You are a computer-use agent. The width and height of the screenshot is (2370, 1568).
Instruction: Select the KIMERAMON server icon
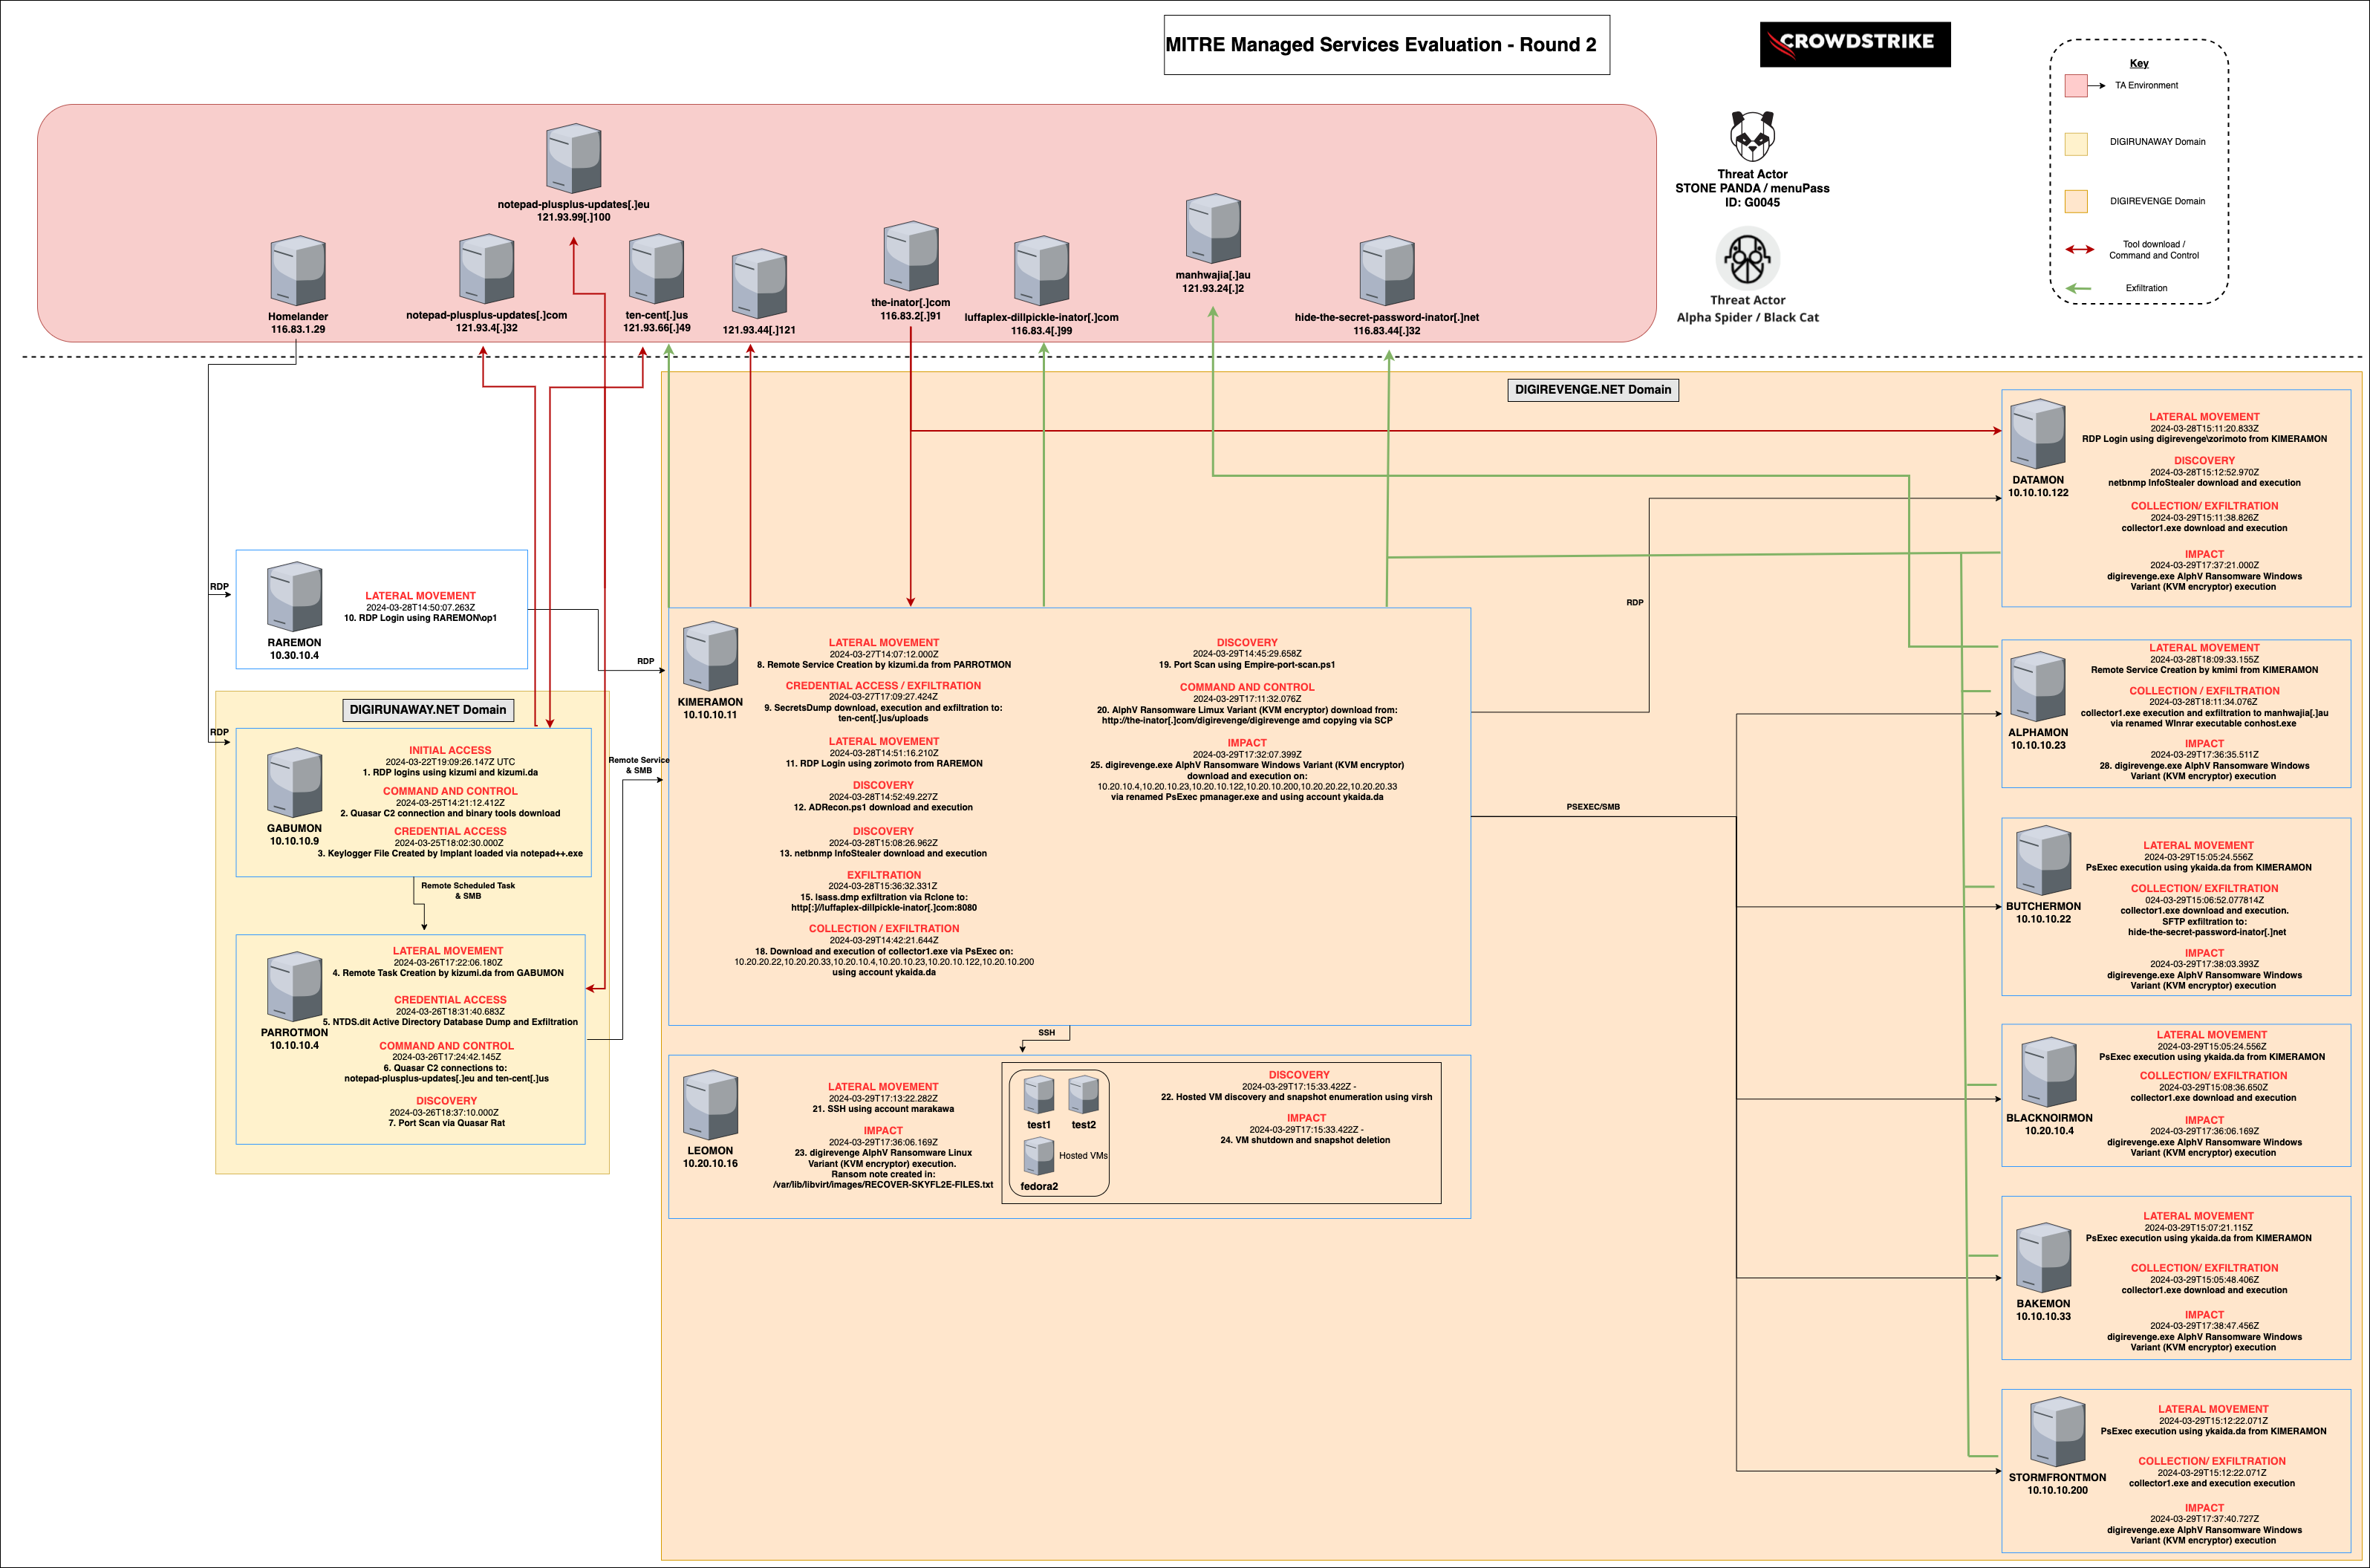(x=710, y=656)
